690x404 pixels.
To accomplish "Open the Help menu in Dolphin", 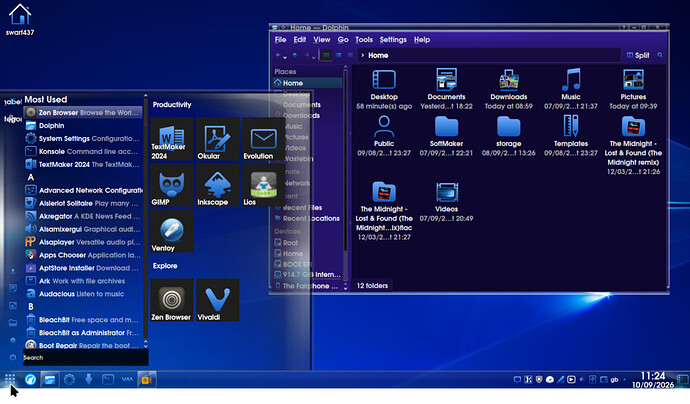I will (422, 40).
